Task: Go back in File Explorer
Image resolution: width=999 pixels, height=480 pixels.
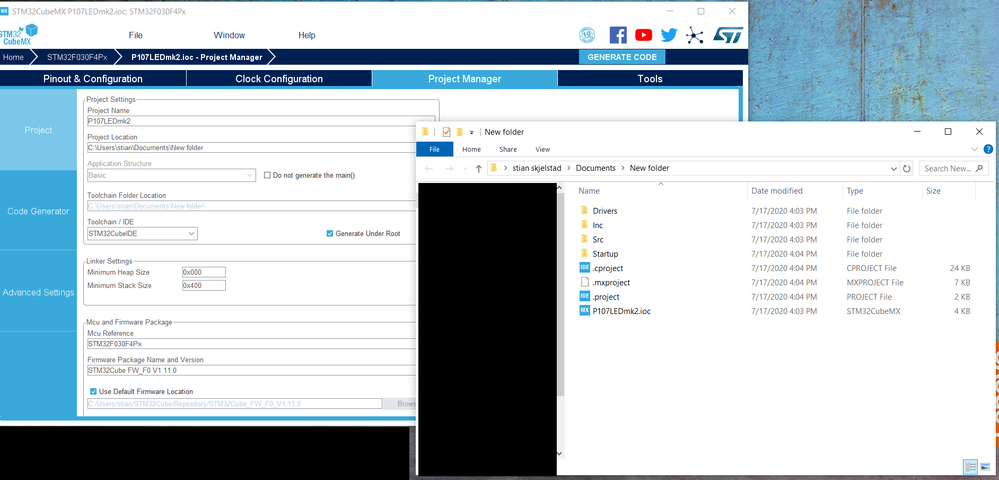Action: point(429,168)
